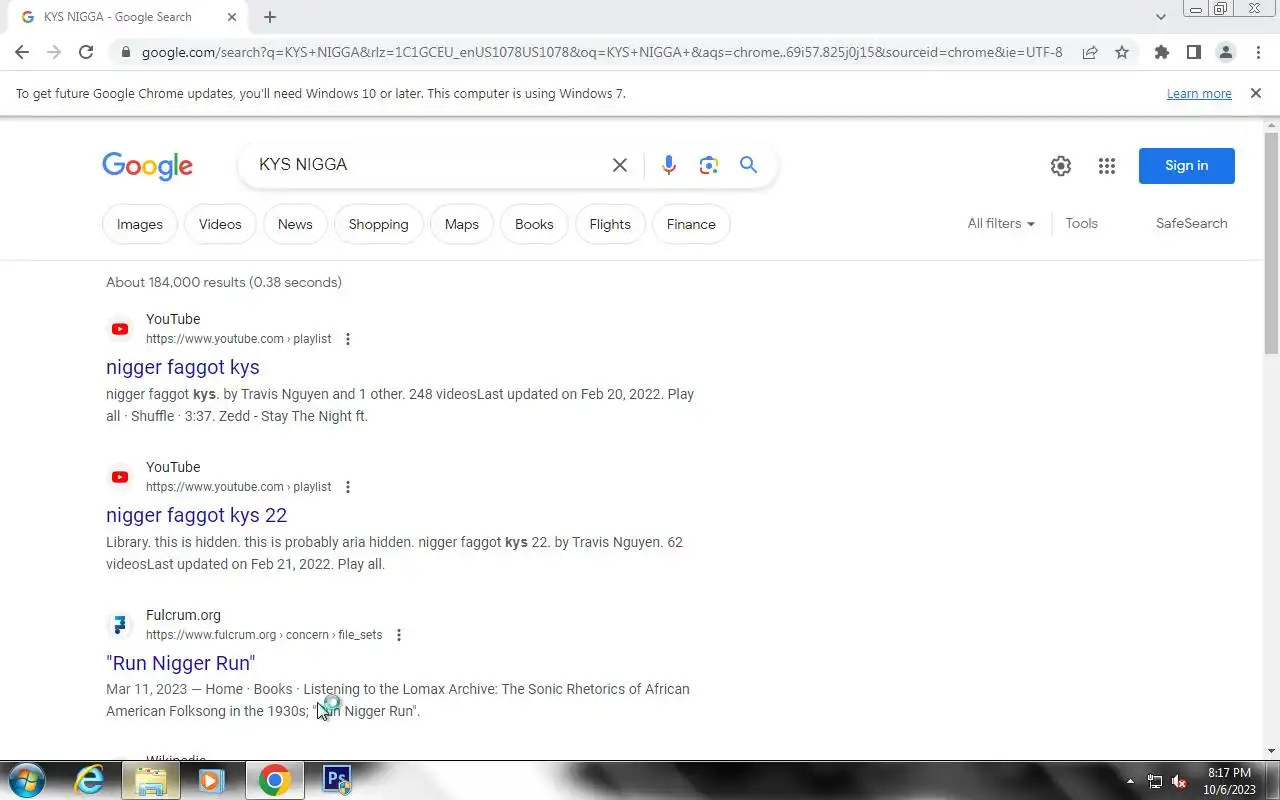Image resolution: width=1280 pixels, height=800 pixels.
Task: Click the scrollbar down arrow
Action: pyautogui.click(x=1271, y=751)
